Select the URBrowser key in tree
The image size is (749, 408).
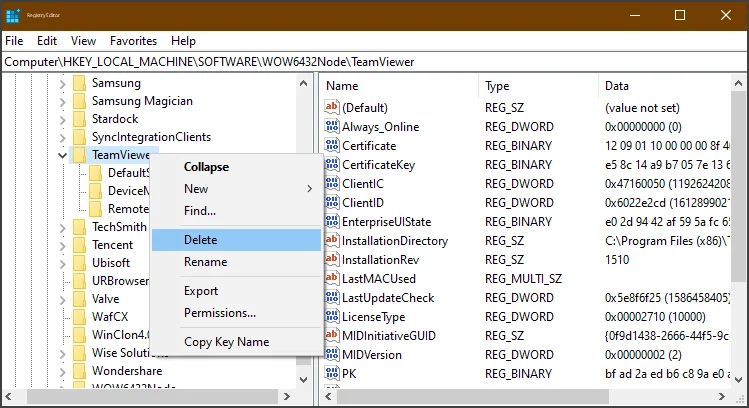(x=120, y=281)
